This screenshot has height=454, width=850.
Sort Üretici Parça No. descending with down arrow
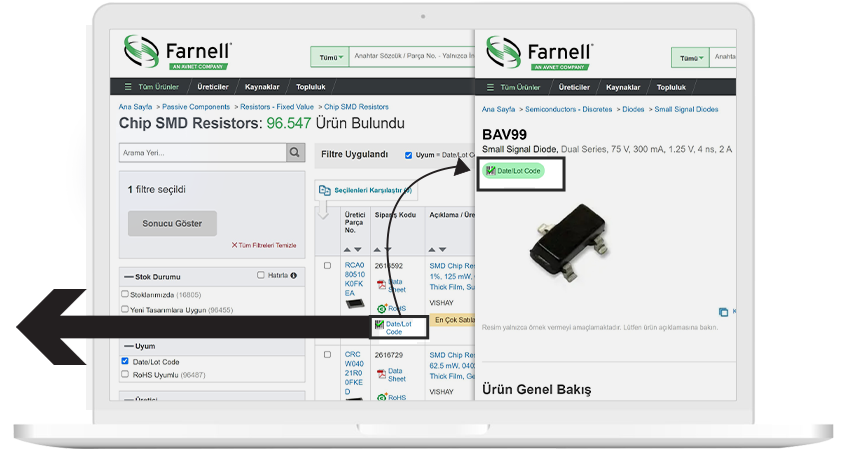click(x=358, y=250)
